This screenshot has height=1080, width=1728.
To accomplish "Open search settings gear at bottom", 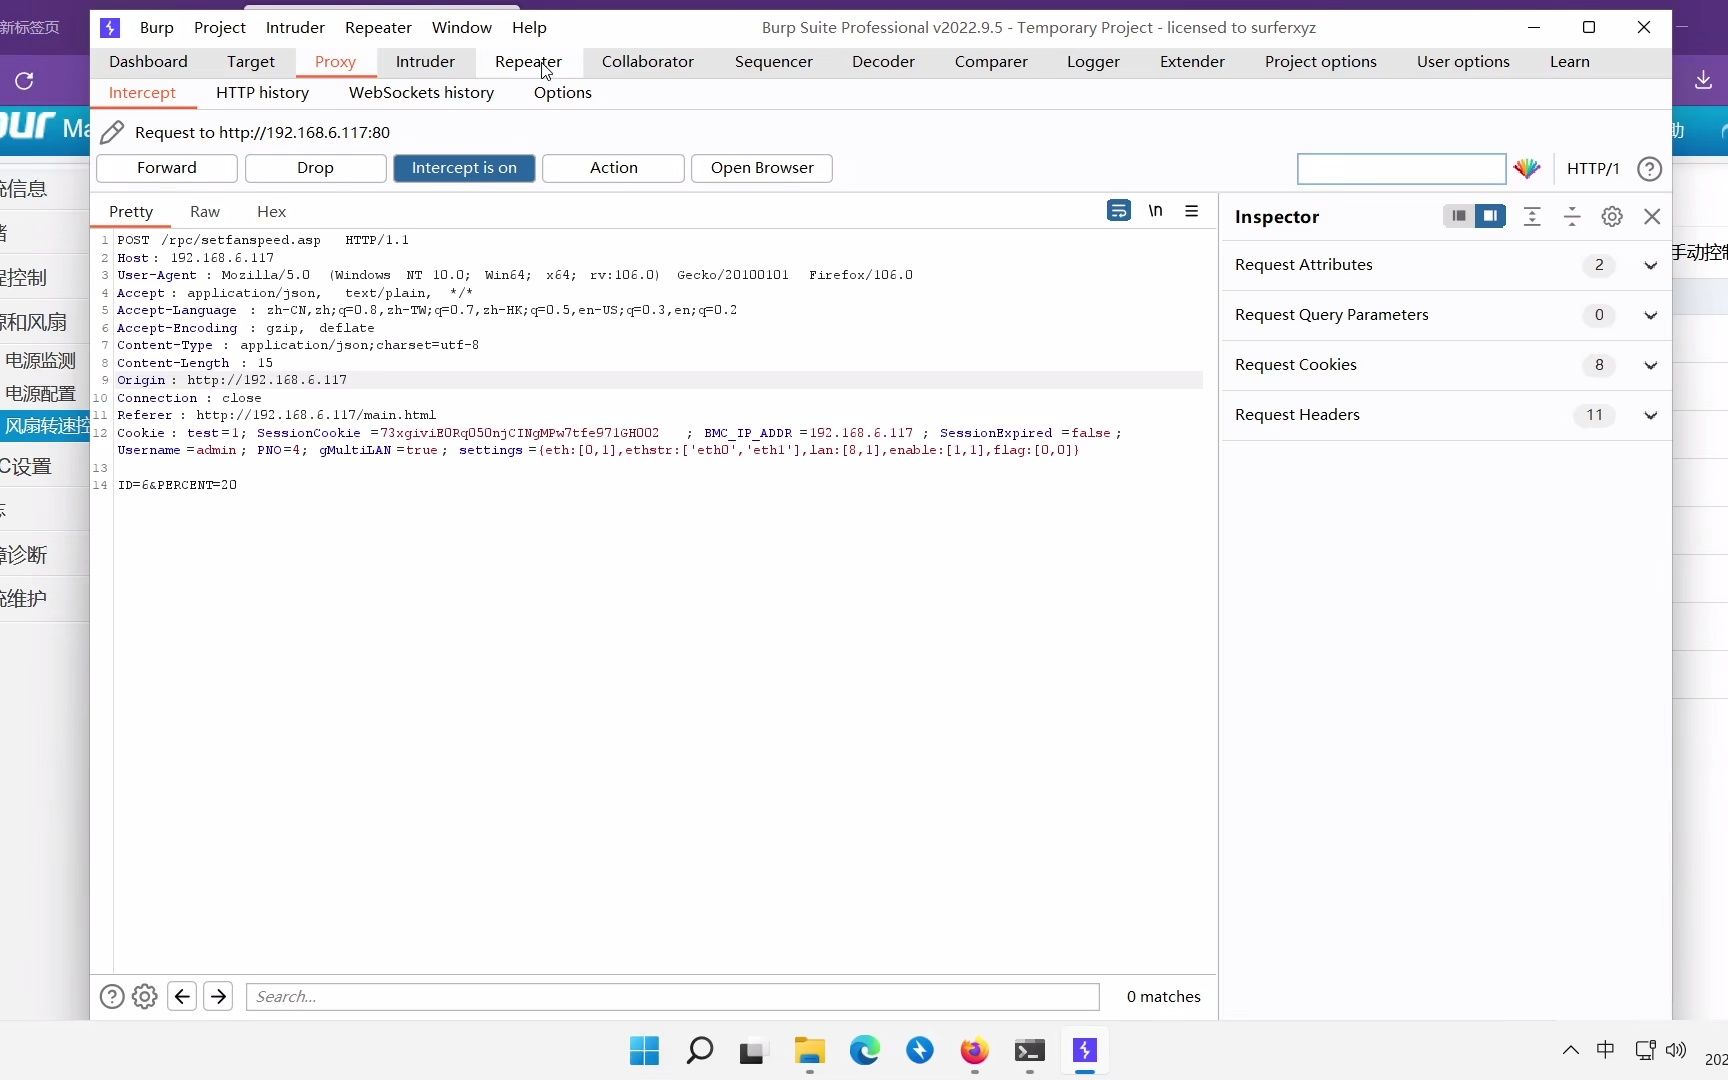I will click(x=145, y=996).
